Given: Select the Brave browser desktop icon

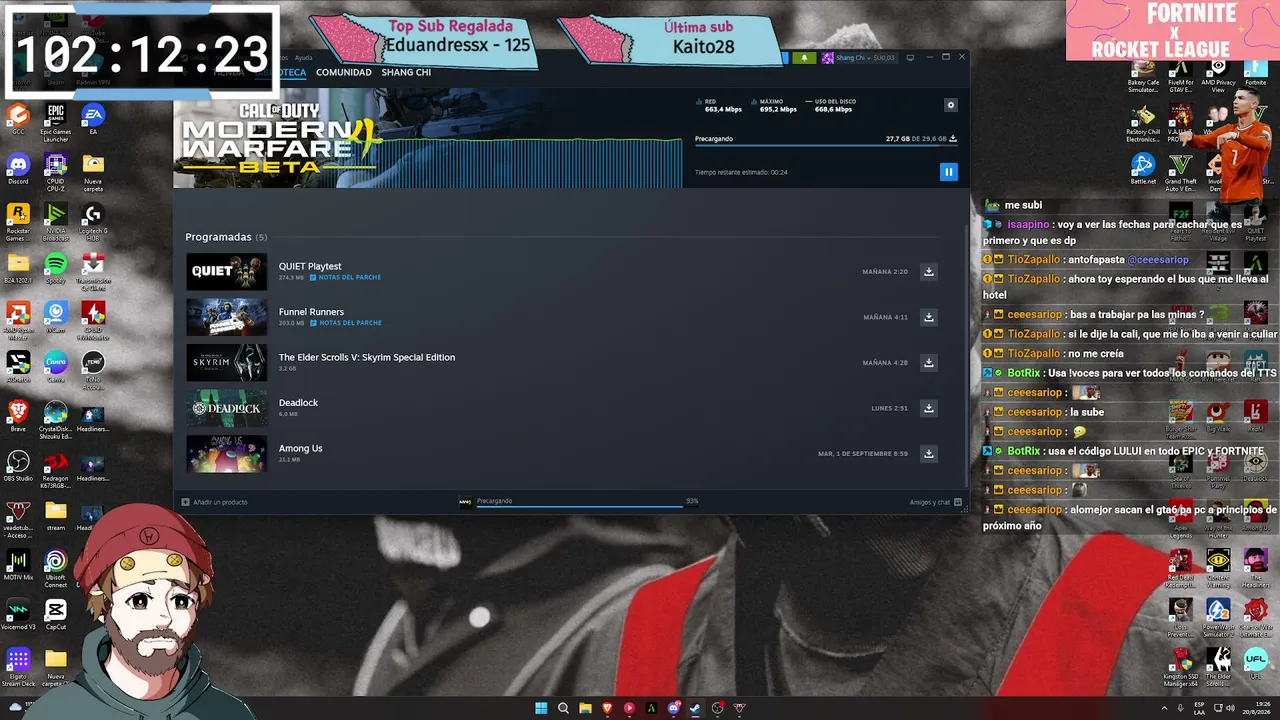Looking at the screenshot, I should pyautogui.click(x=18, y=416).
